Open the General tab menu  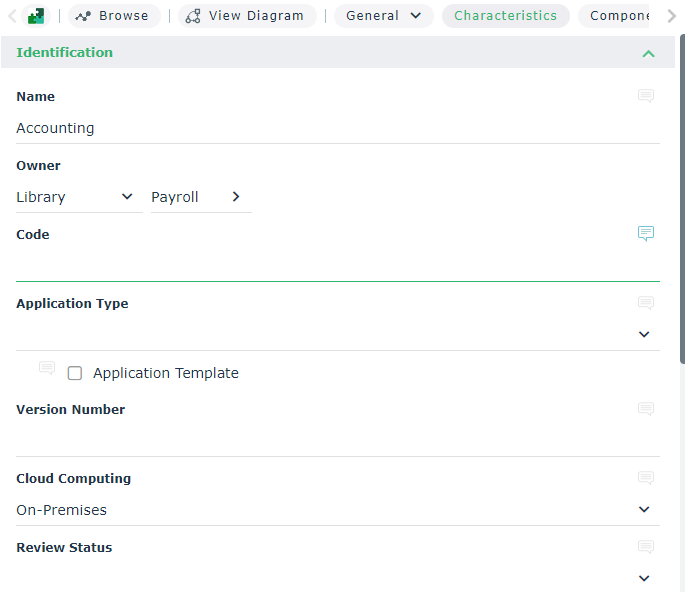point(384,16)
